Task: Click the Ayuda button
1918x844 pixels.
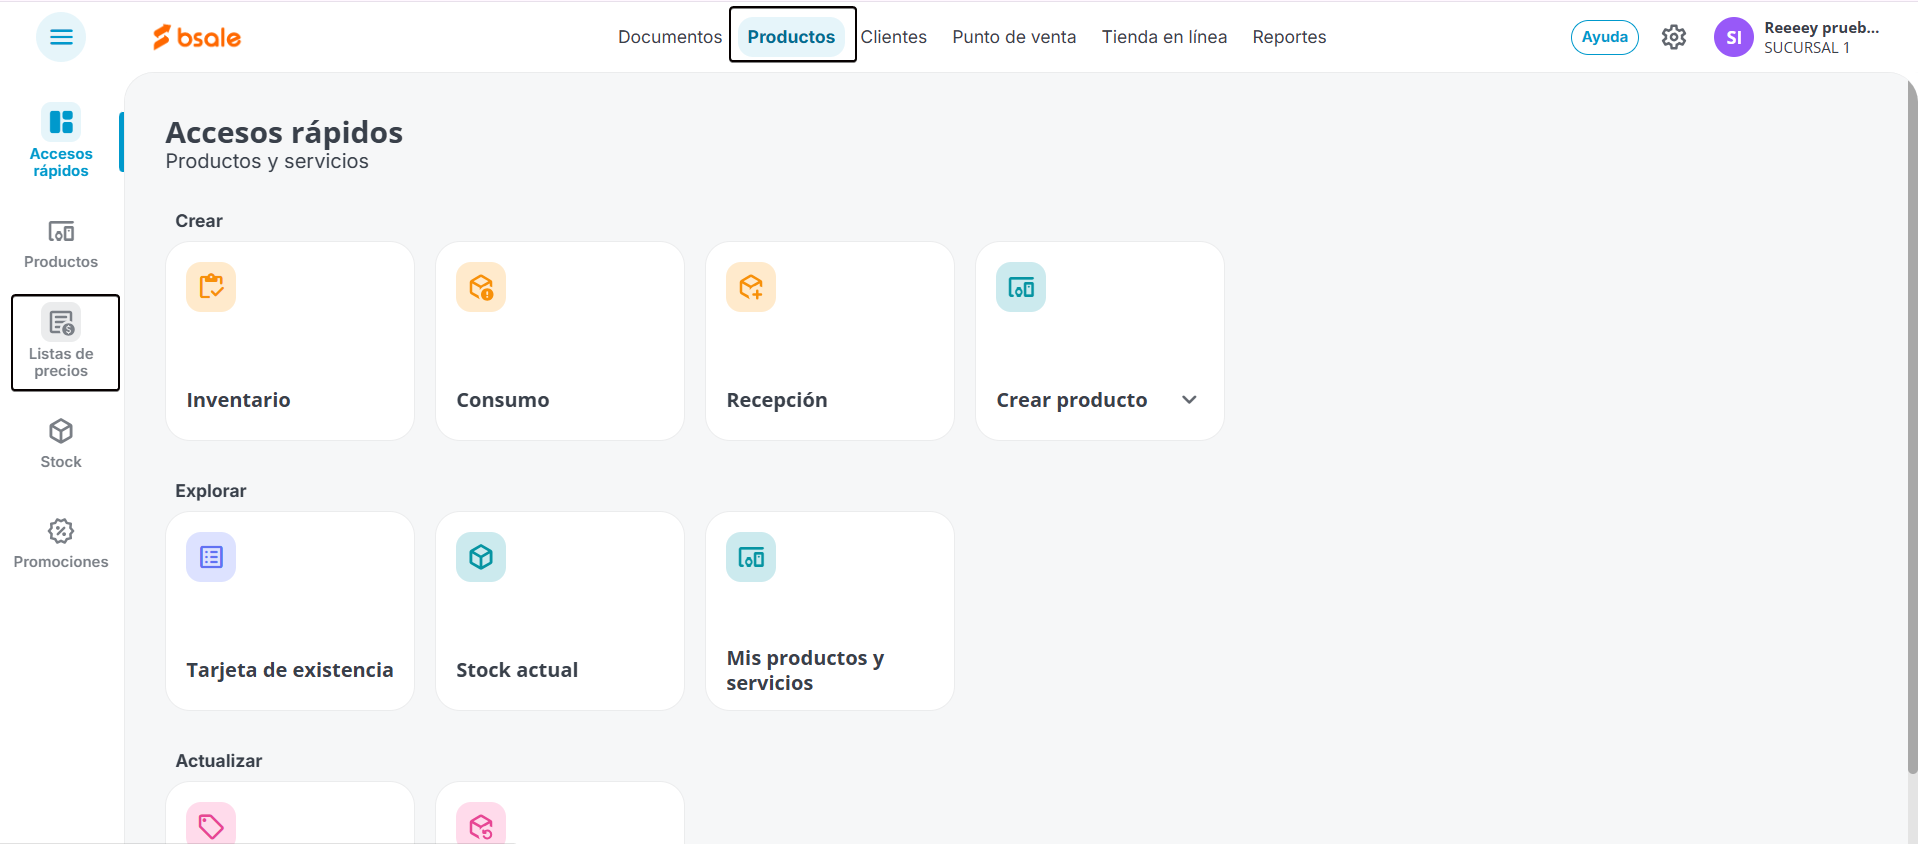Action: (x=1605, y=37)
